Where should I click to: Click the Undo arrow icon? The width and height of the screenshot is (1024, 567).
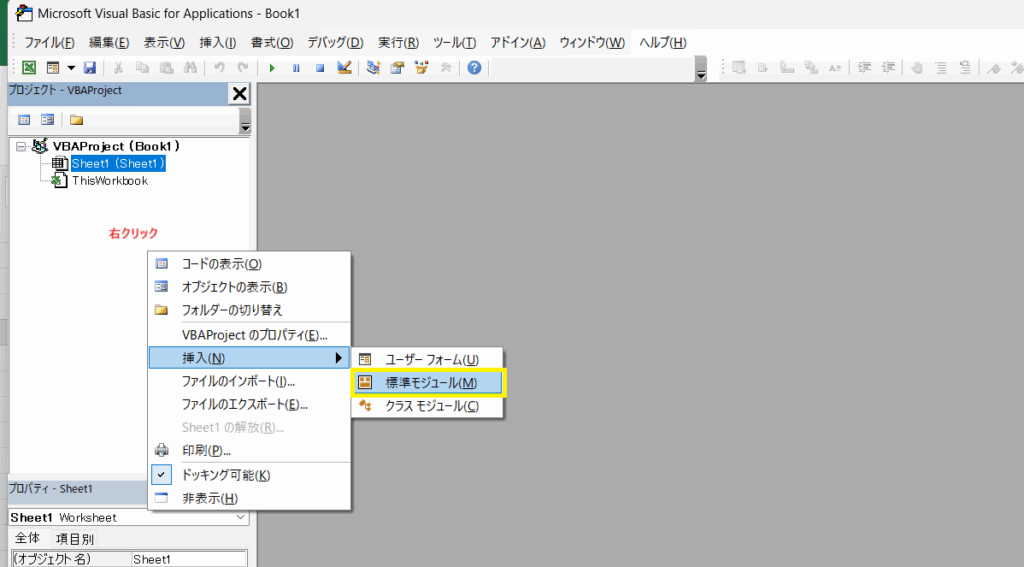[x=219, y=67]
